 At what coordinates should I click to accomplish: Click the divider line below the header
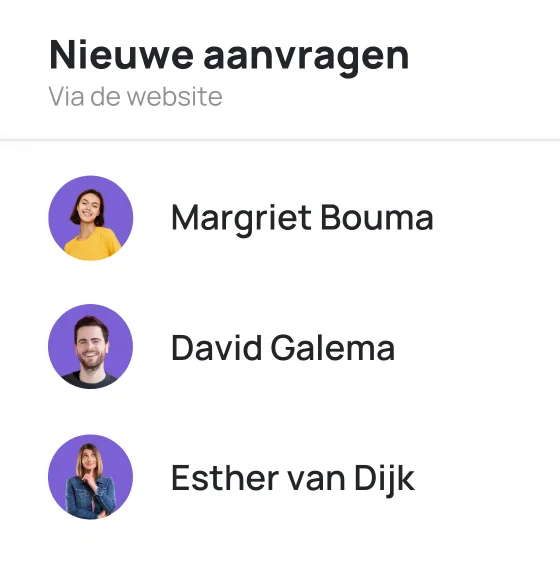click(x=280, y=140)
